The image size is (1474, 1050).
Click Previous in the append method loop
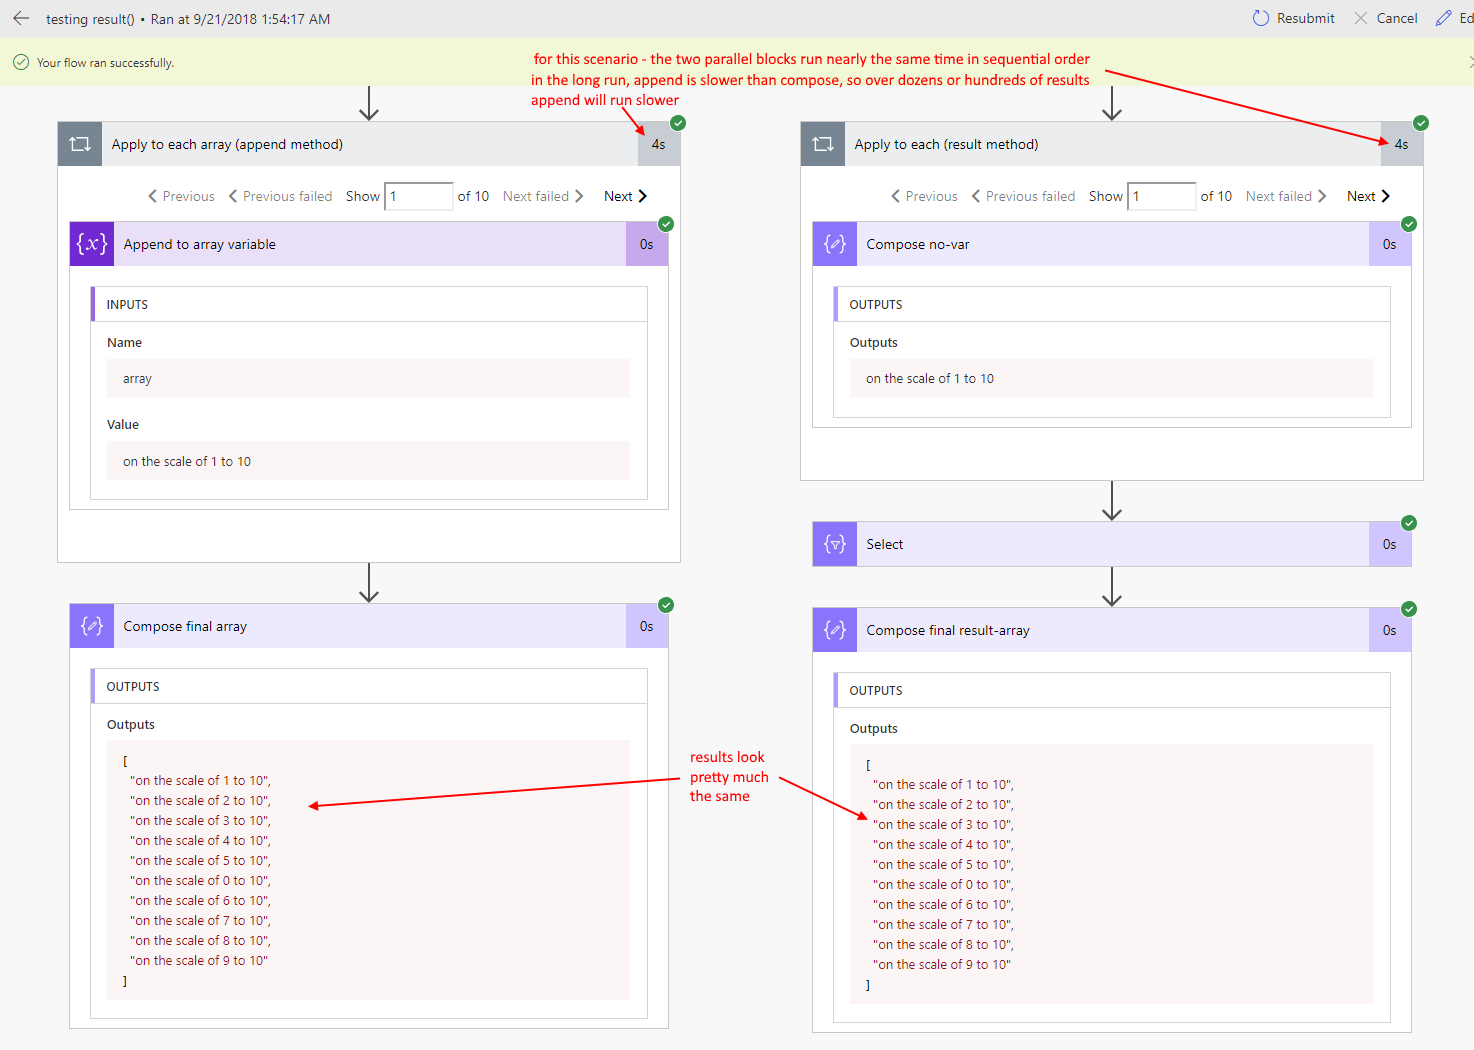click(182, 196)
